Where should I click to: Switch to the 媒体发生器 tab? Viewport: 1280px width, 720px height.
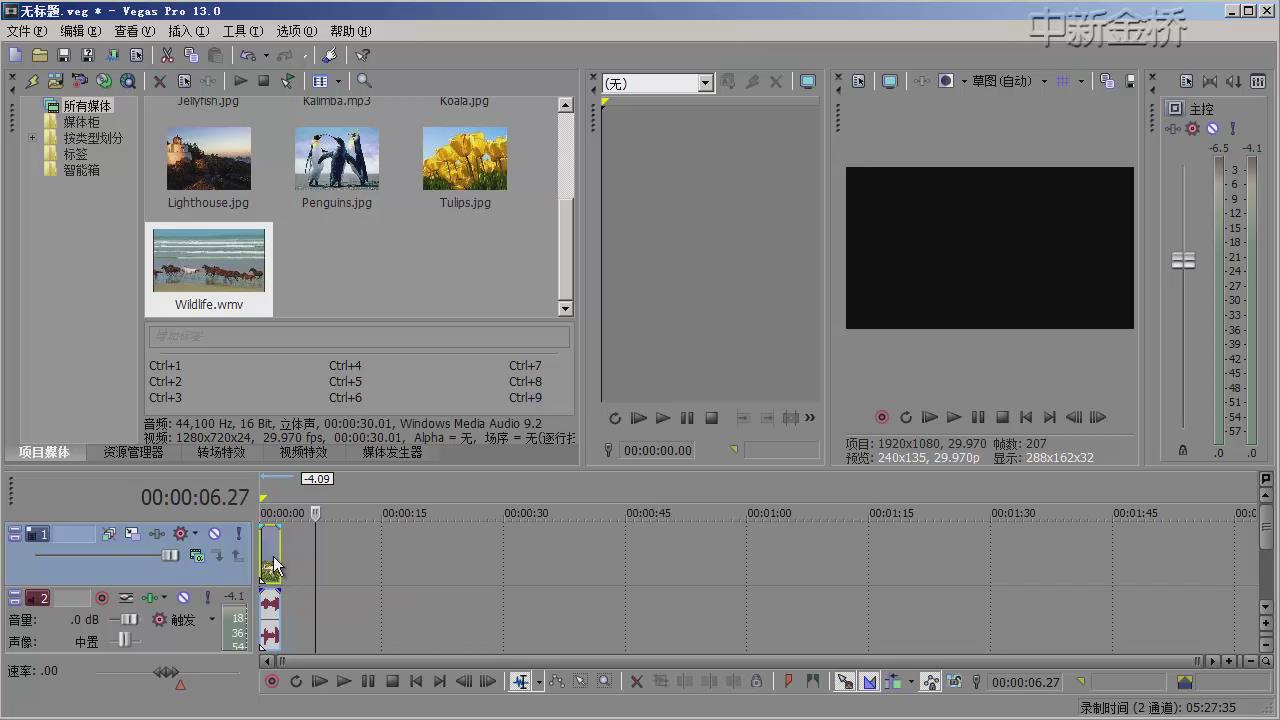[x=392, y=452]
